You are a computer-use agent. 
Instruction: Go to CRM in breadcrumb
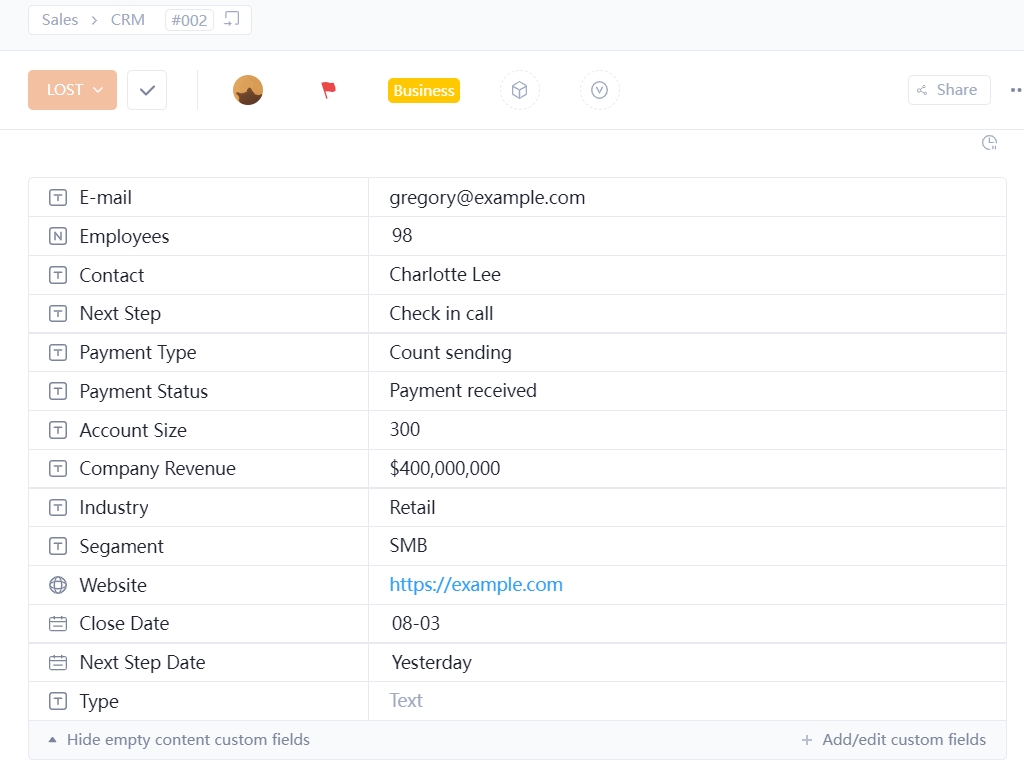point(128,20)
